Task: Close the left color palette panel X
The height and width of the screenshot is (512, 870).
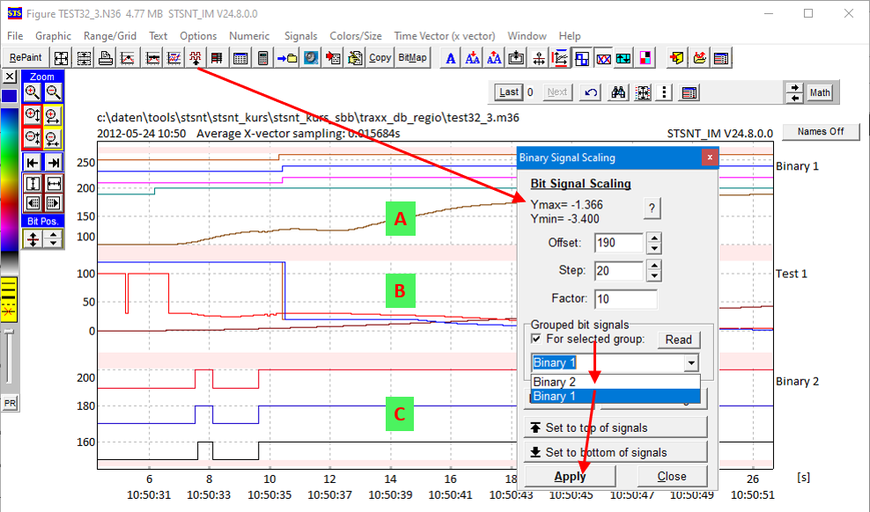Action: (x=9, y=76)
